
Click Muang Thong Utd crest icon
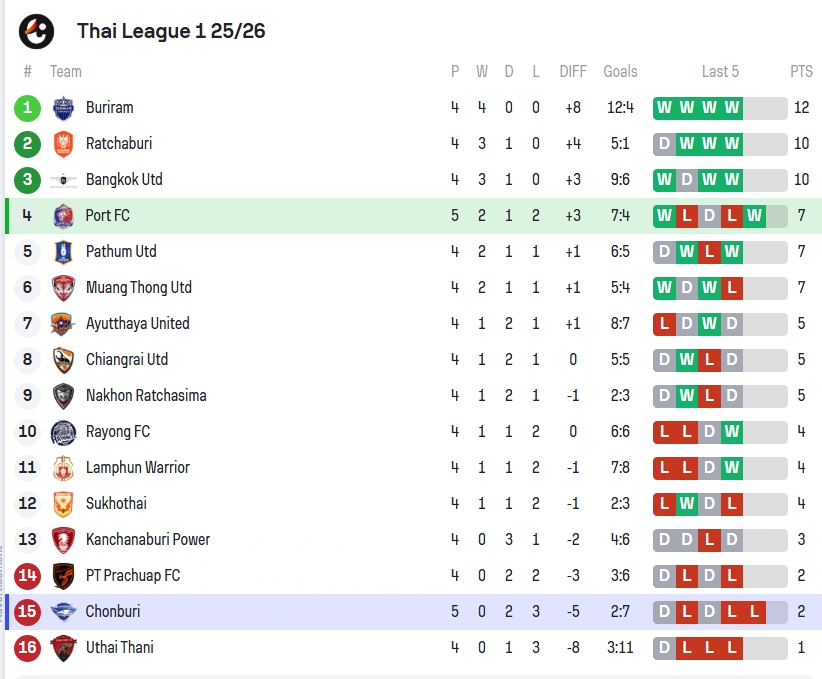(x=63, y=288)
